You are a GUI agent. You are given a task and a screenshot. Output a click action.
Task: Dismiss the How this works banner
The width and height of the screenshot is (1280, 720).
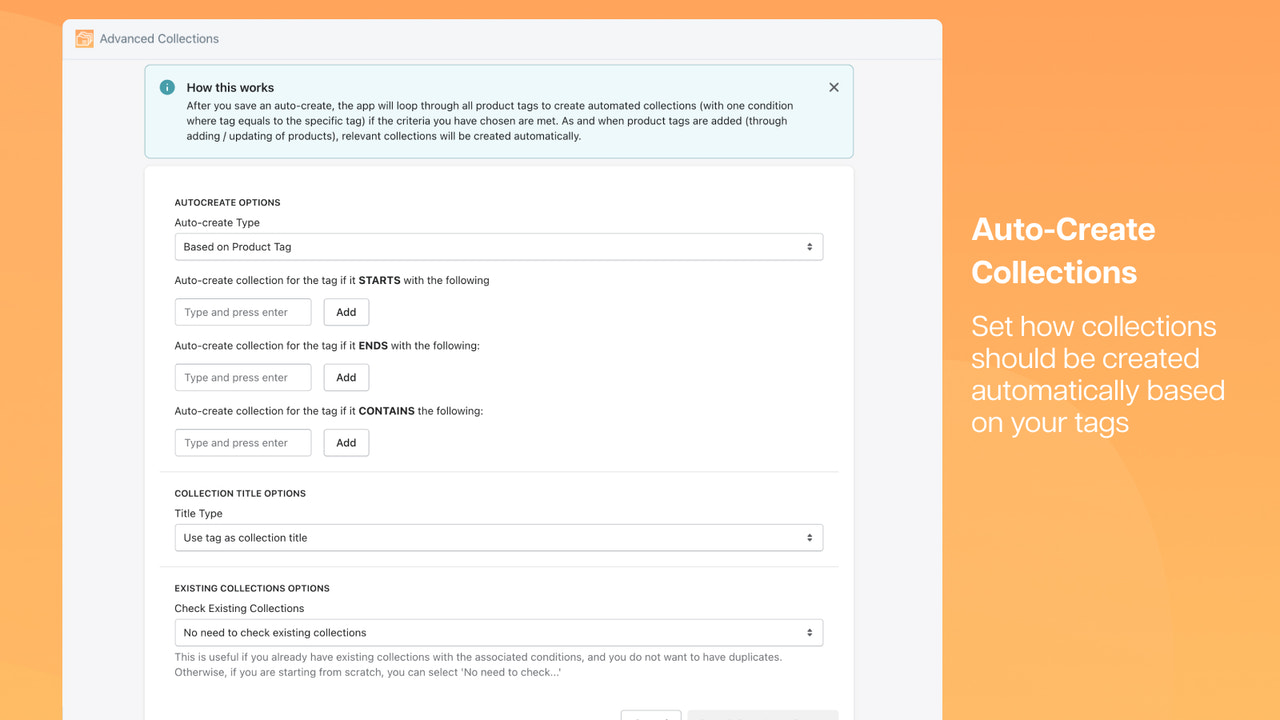pos(833,87)
